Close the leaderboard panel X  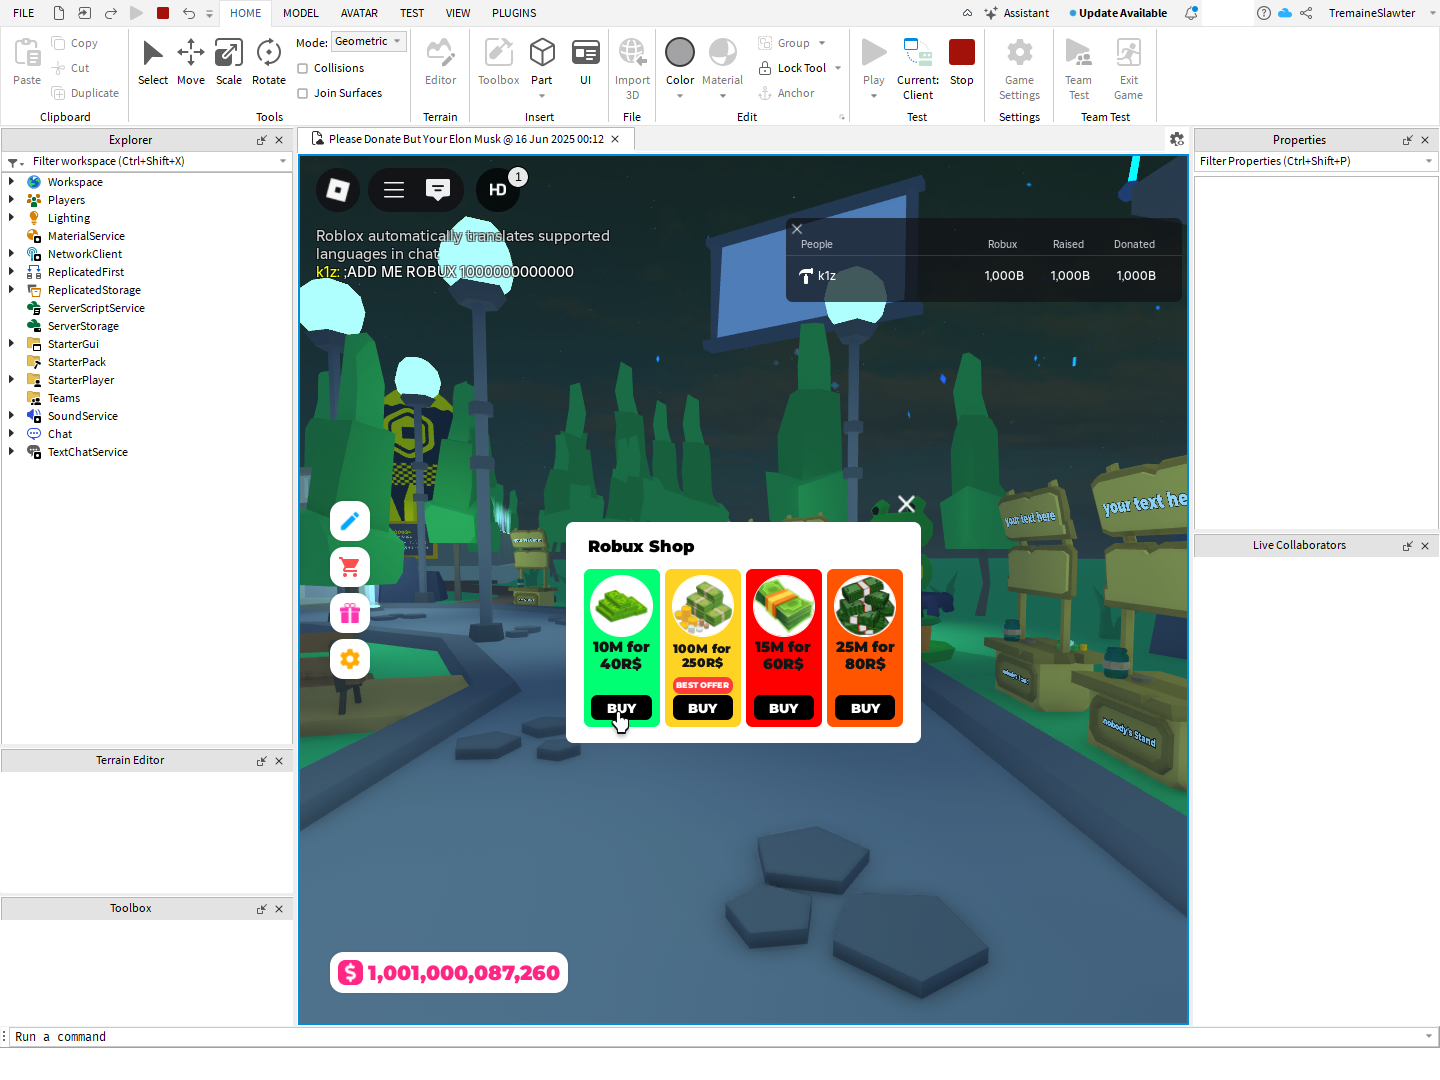click(x=797, y=229)
